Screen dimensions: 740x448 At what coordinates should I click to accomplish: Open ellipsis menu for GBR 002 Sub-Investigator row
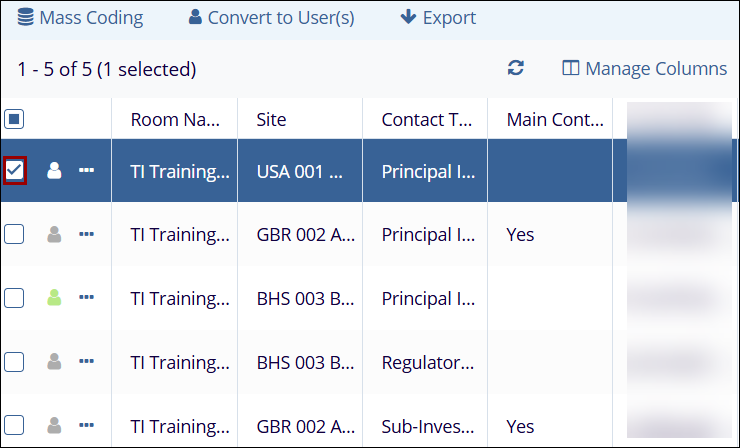coord(87,426)
